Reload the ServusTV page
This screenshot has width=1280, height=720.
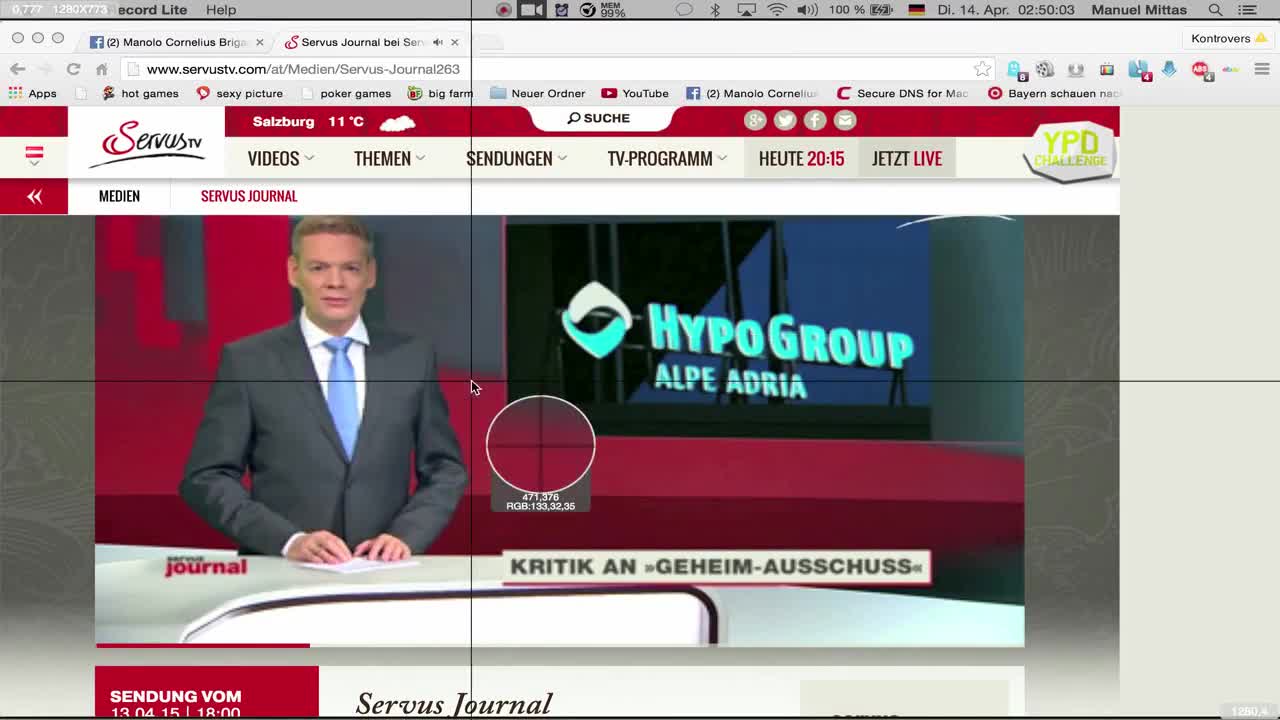(73, 69)
